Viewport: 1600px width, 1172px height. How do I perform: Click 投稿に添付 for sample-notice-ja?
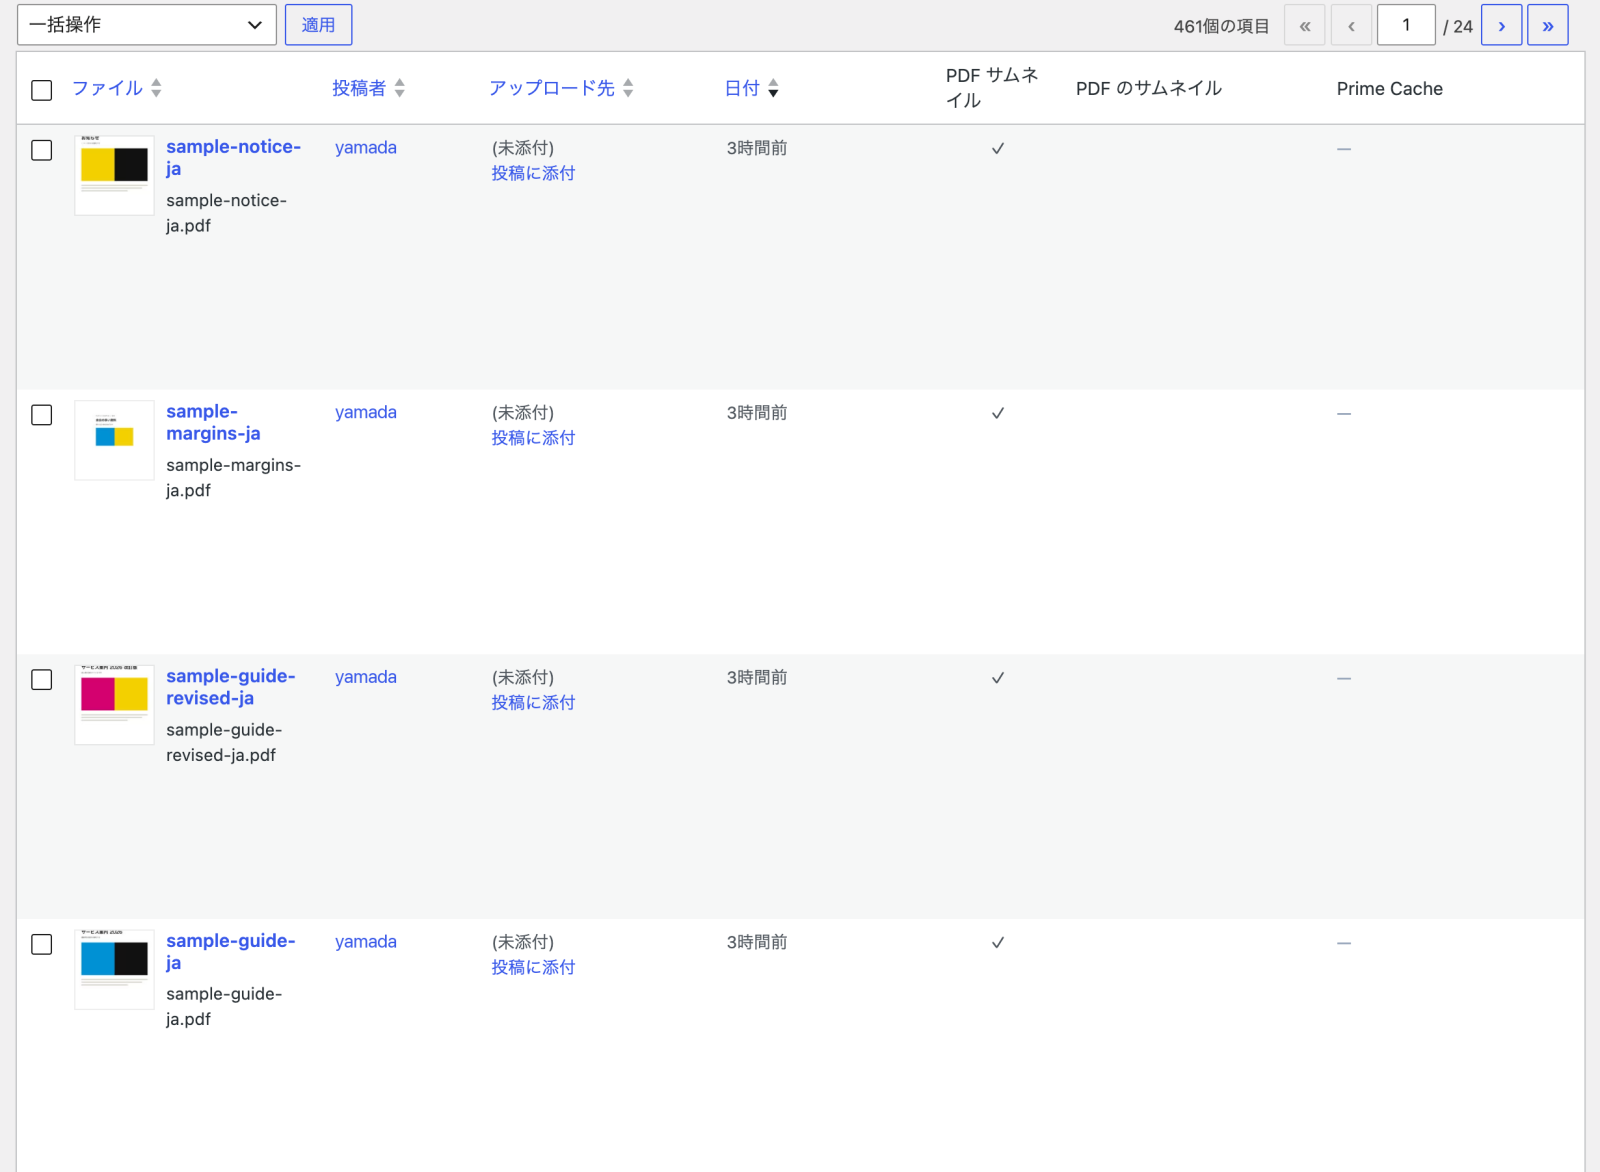tap(533, 173)
